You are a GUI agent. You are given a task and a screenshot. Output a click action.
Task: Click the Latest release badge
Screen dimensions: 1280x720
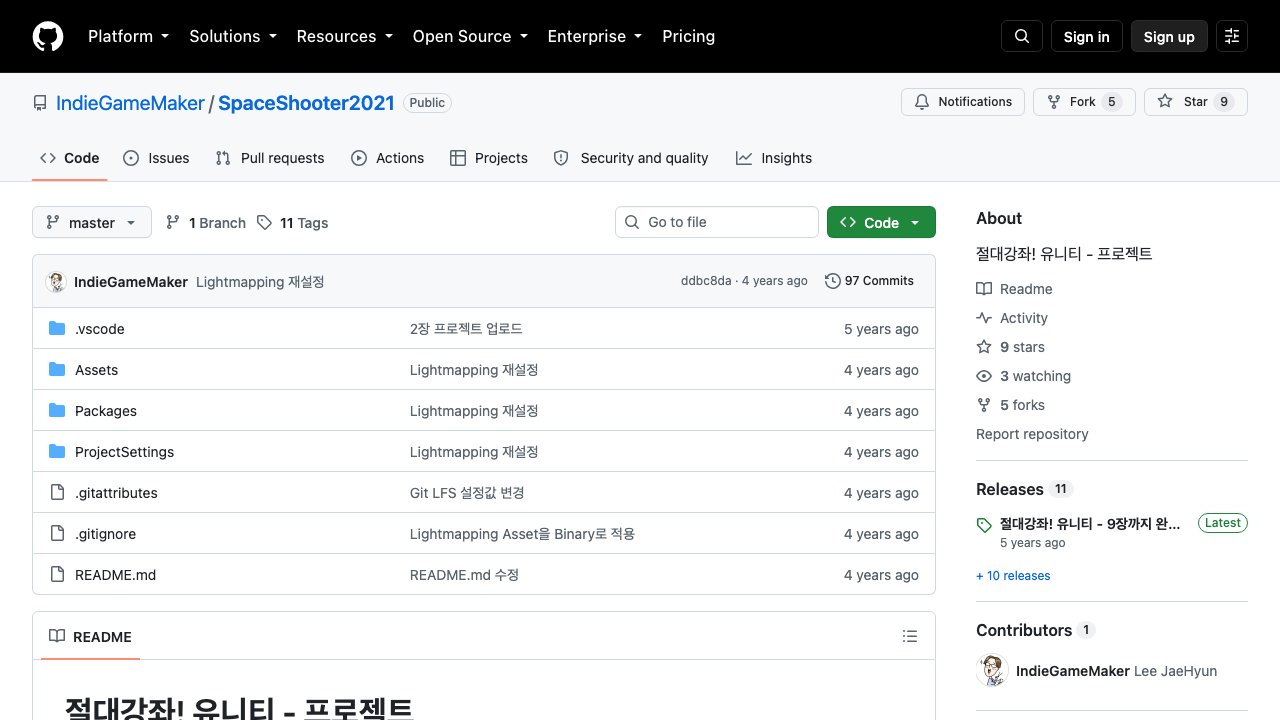1223,523
